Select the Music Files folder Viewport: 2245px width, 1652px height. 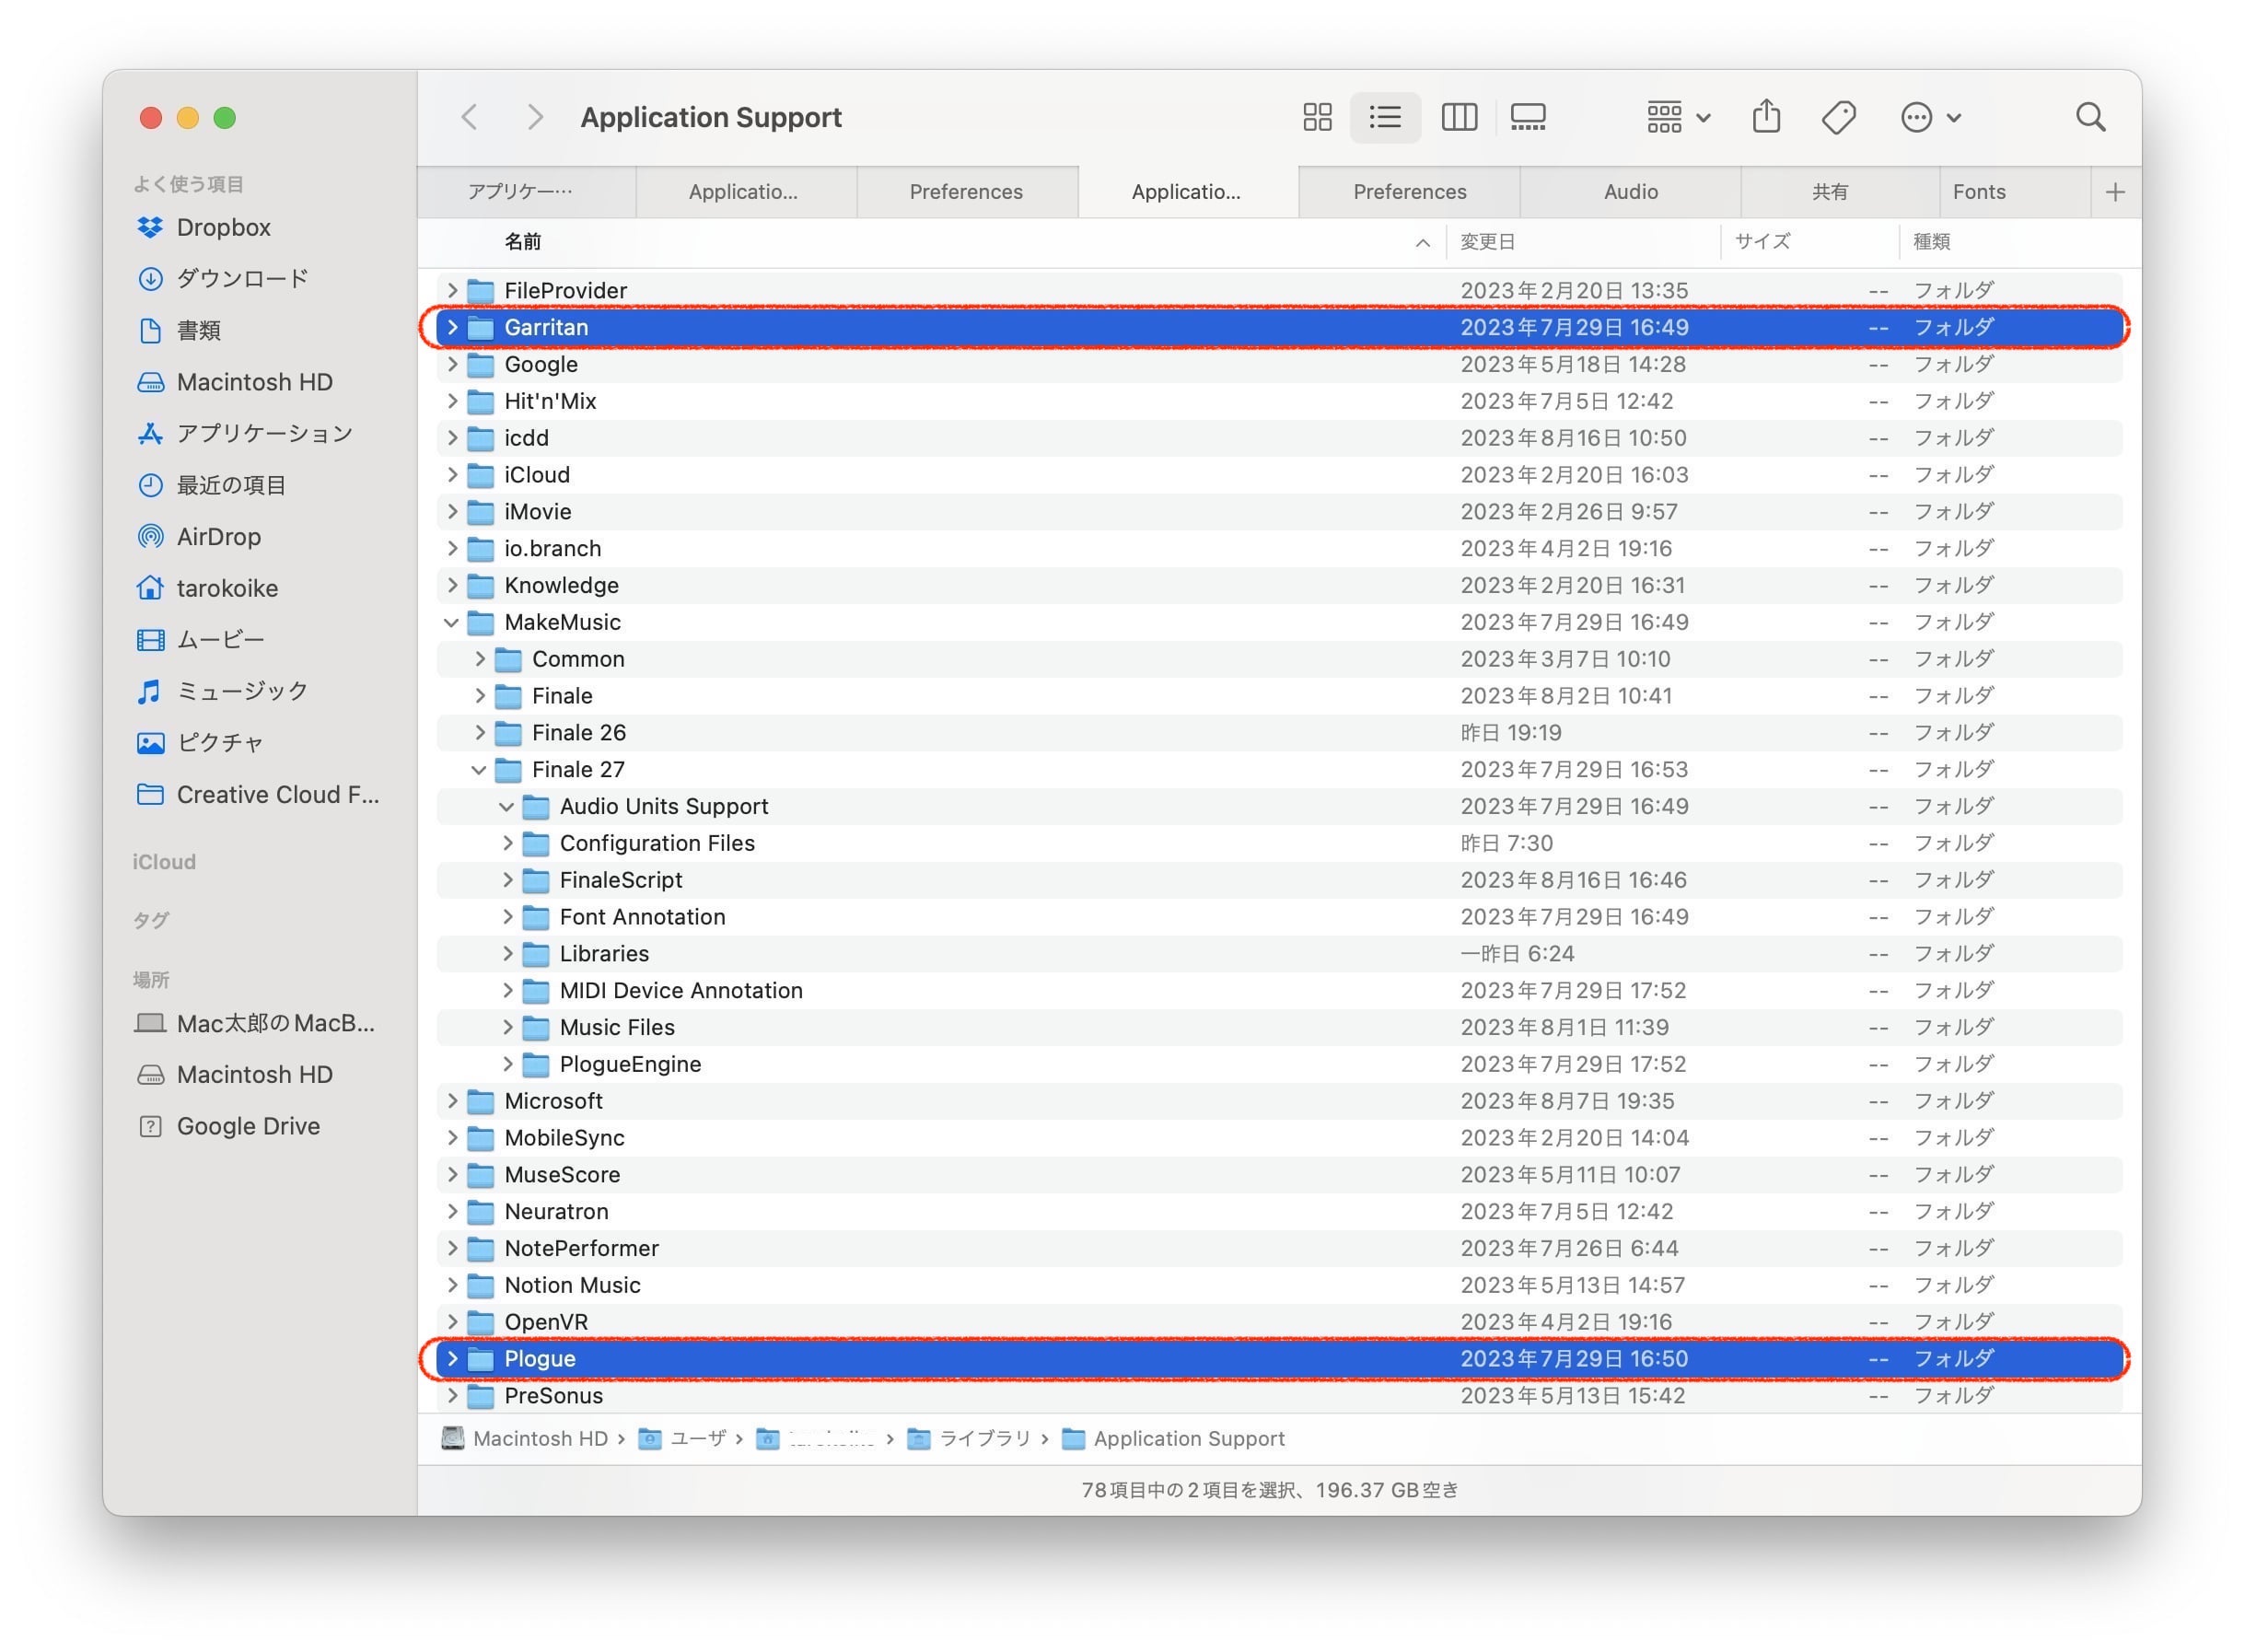click(1279, 1028)
